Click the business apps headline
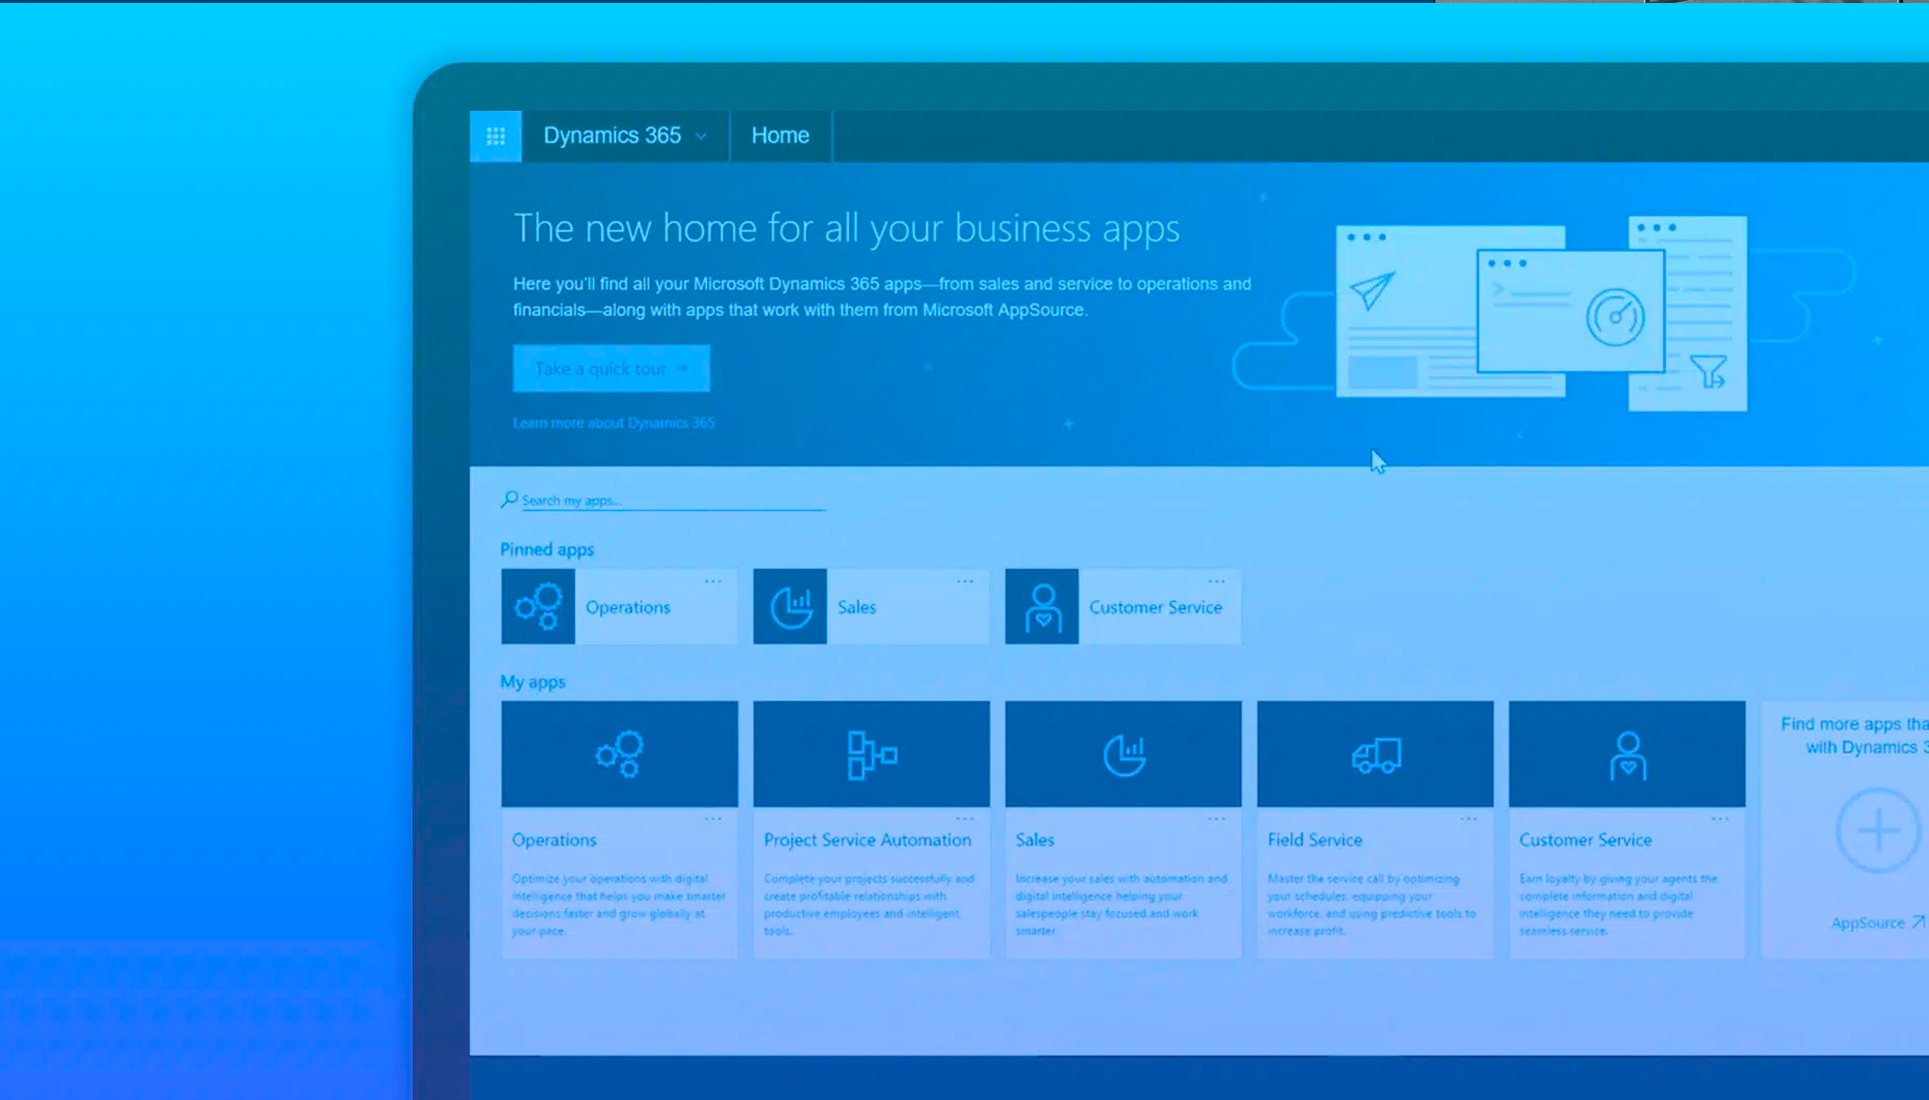 847,229
